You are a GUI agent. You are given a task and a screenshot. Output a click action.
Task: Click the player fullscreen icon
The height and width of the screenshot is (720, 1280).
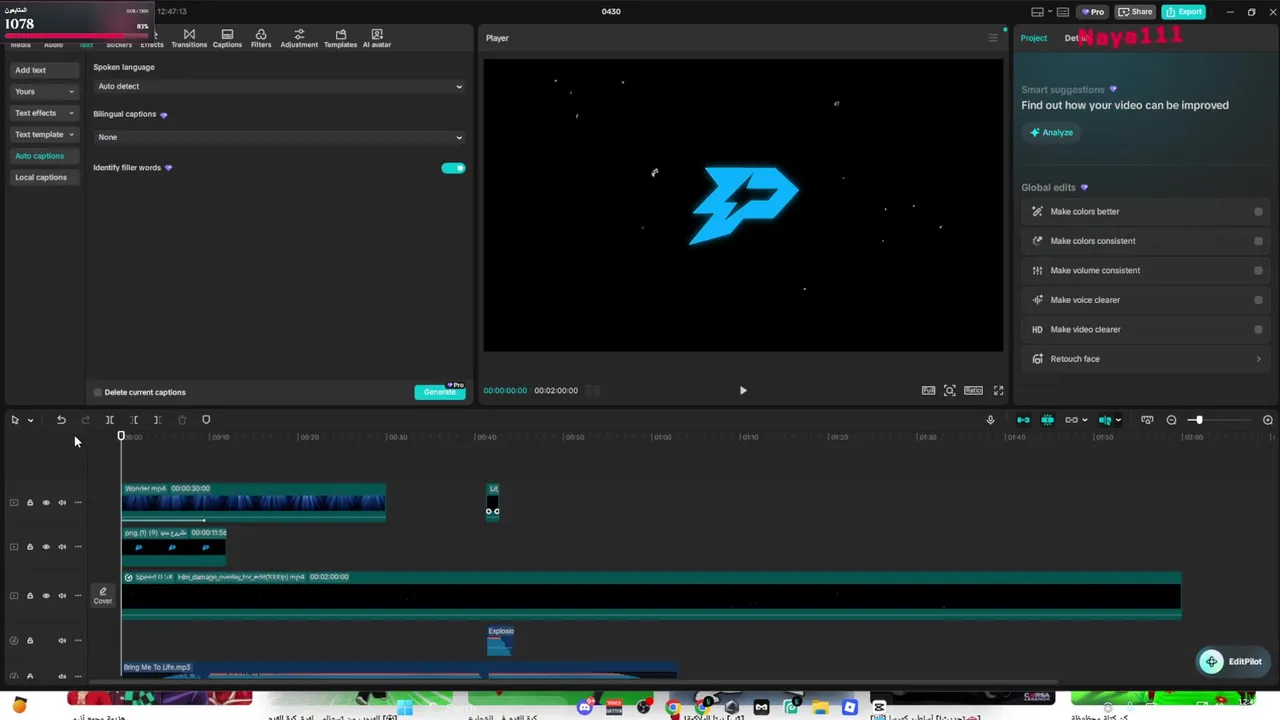click(998, 391)
